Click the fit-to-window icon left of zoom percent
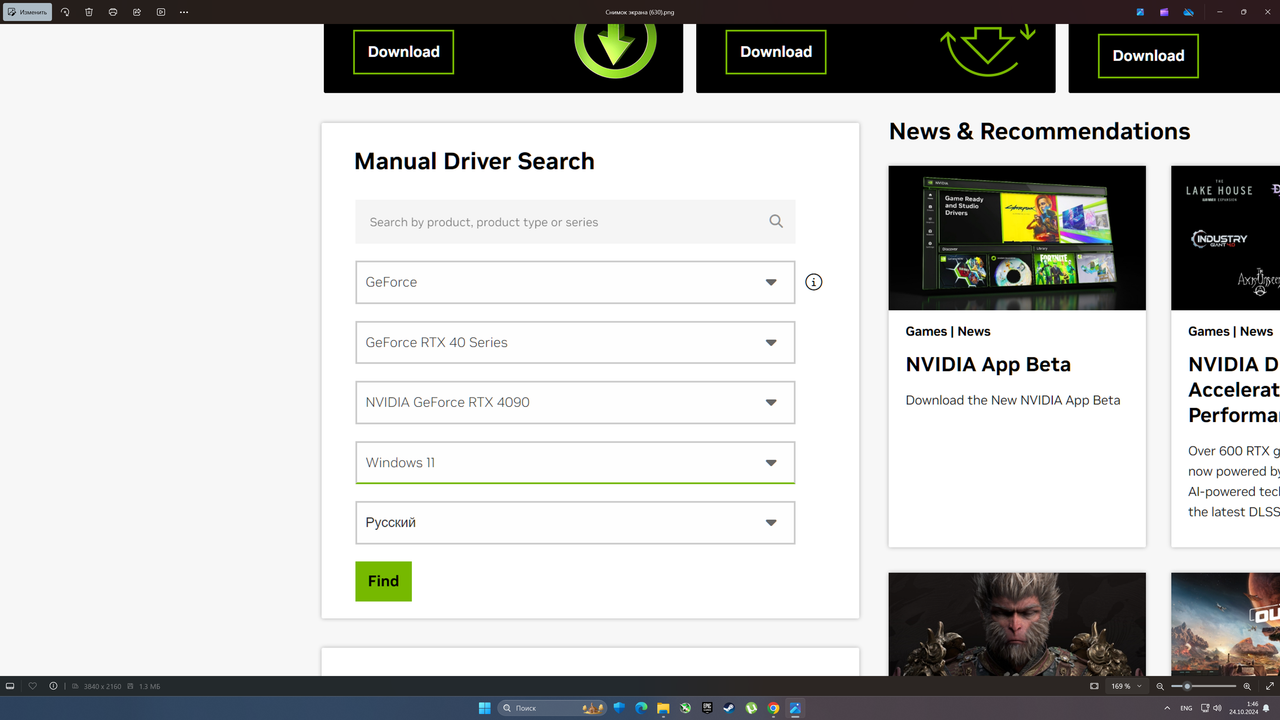1280x720 pixels. (1094, 686)
